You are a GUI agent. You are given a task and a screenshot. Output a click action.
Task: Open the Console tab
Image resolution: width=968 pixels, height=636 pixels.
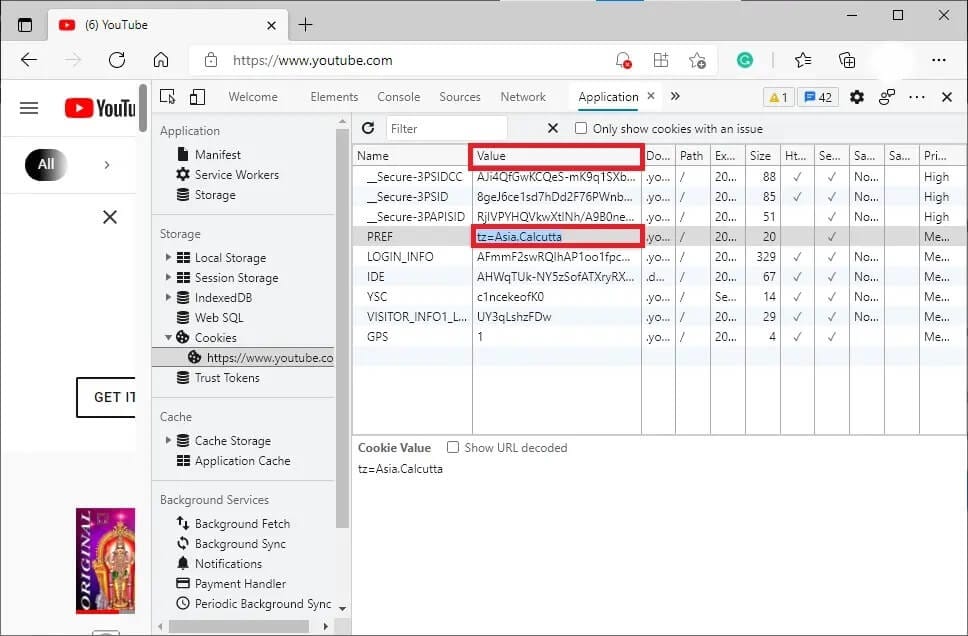[x=399, y=97]
